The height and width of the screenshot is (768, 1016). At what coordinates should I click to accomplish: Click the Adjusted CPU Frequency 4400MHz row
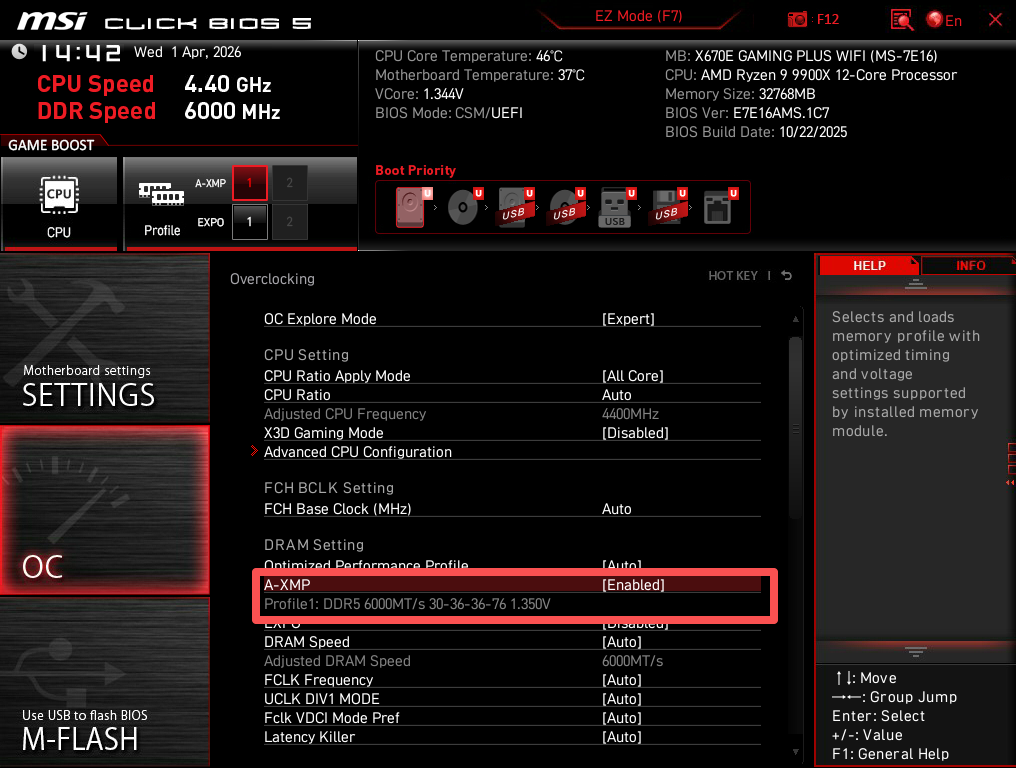pyautogui.click(x=512, y=413)
